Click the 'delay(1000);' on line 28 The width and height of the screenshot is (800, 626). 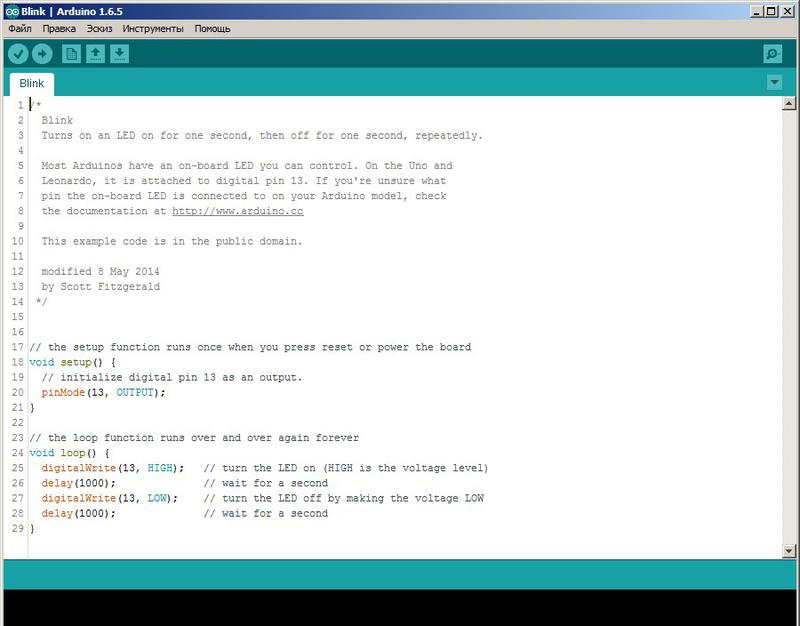click(x=79, y=513)
